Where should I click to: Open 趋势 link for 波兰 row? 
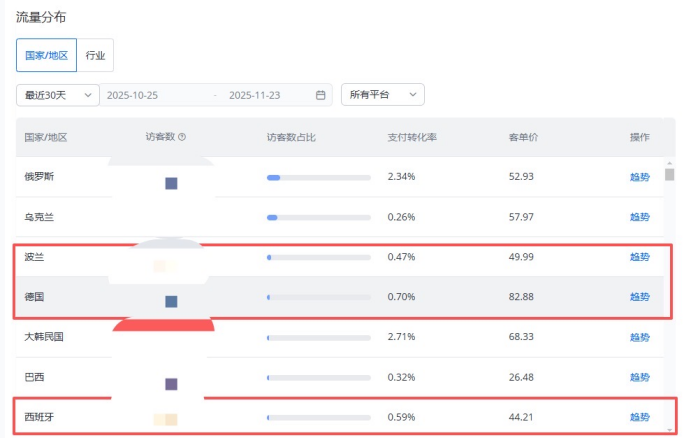tap(639, 257)
